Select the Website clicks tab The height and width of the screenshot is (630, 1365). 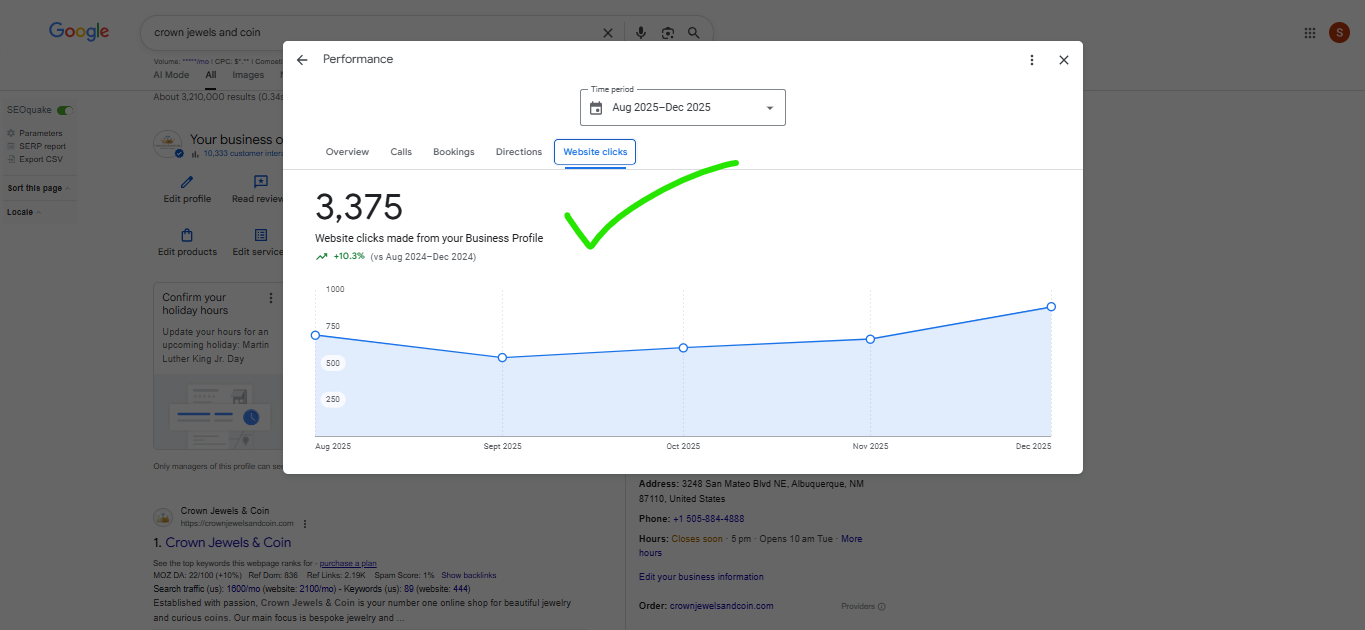[x=595, y=152]
